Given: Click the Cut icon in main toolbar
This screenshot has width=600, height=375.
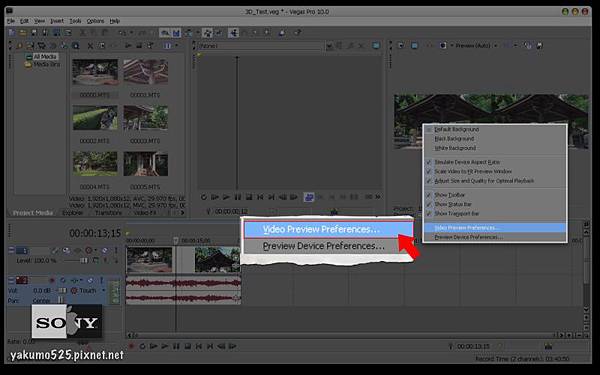Looking at the screenshot, I should tap(83, 33).
